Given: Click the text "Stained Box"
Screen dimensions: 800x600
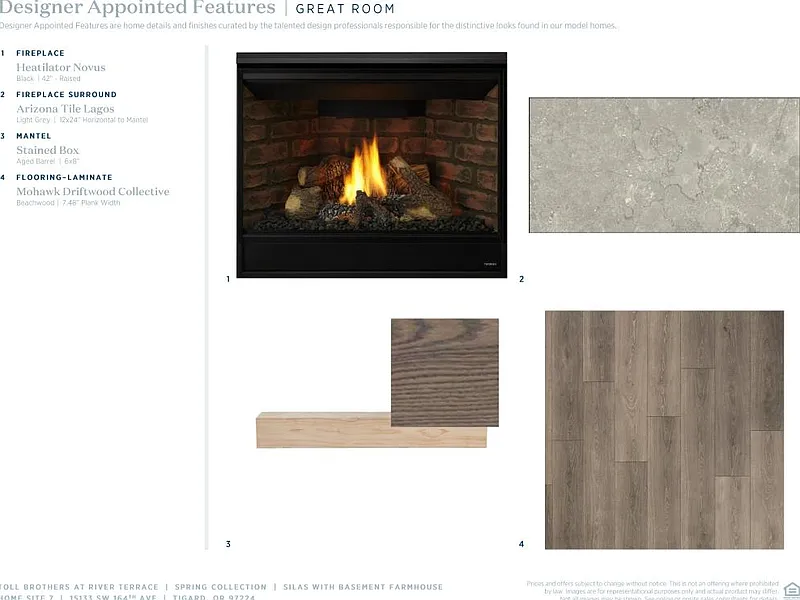Looking at the screenshot, I should (x=47, y=150).
